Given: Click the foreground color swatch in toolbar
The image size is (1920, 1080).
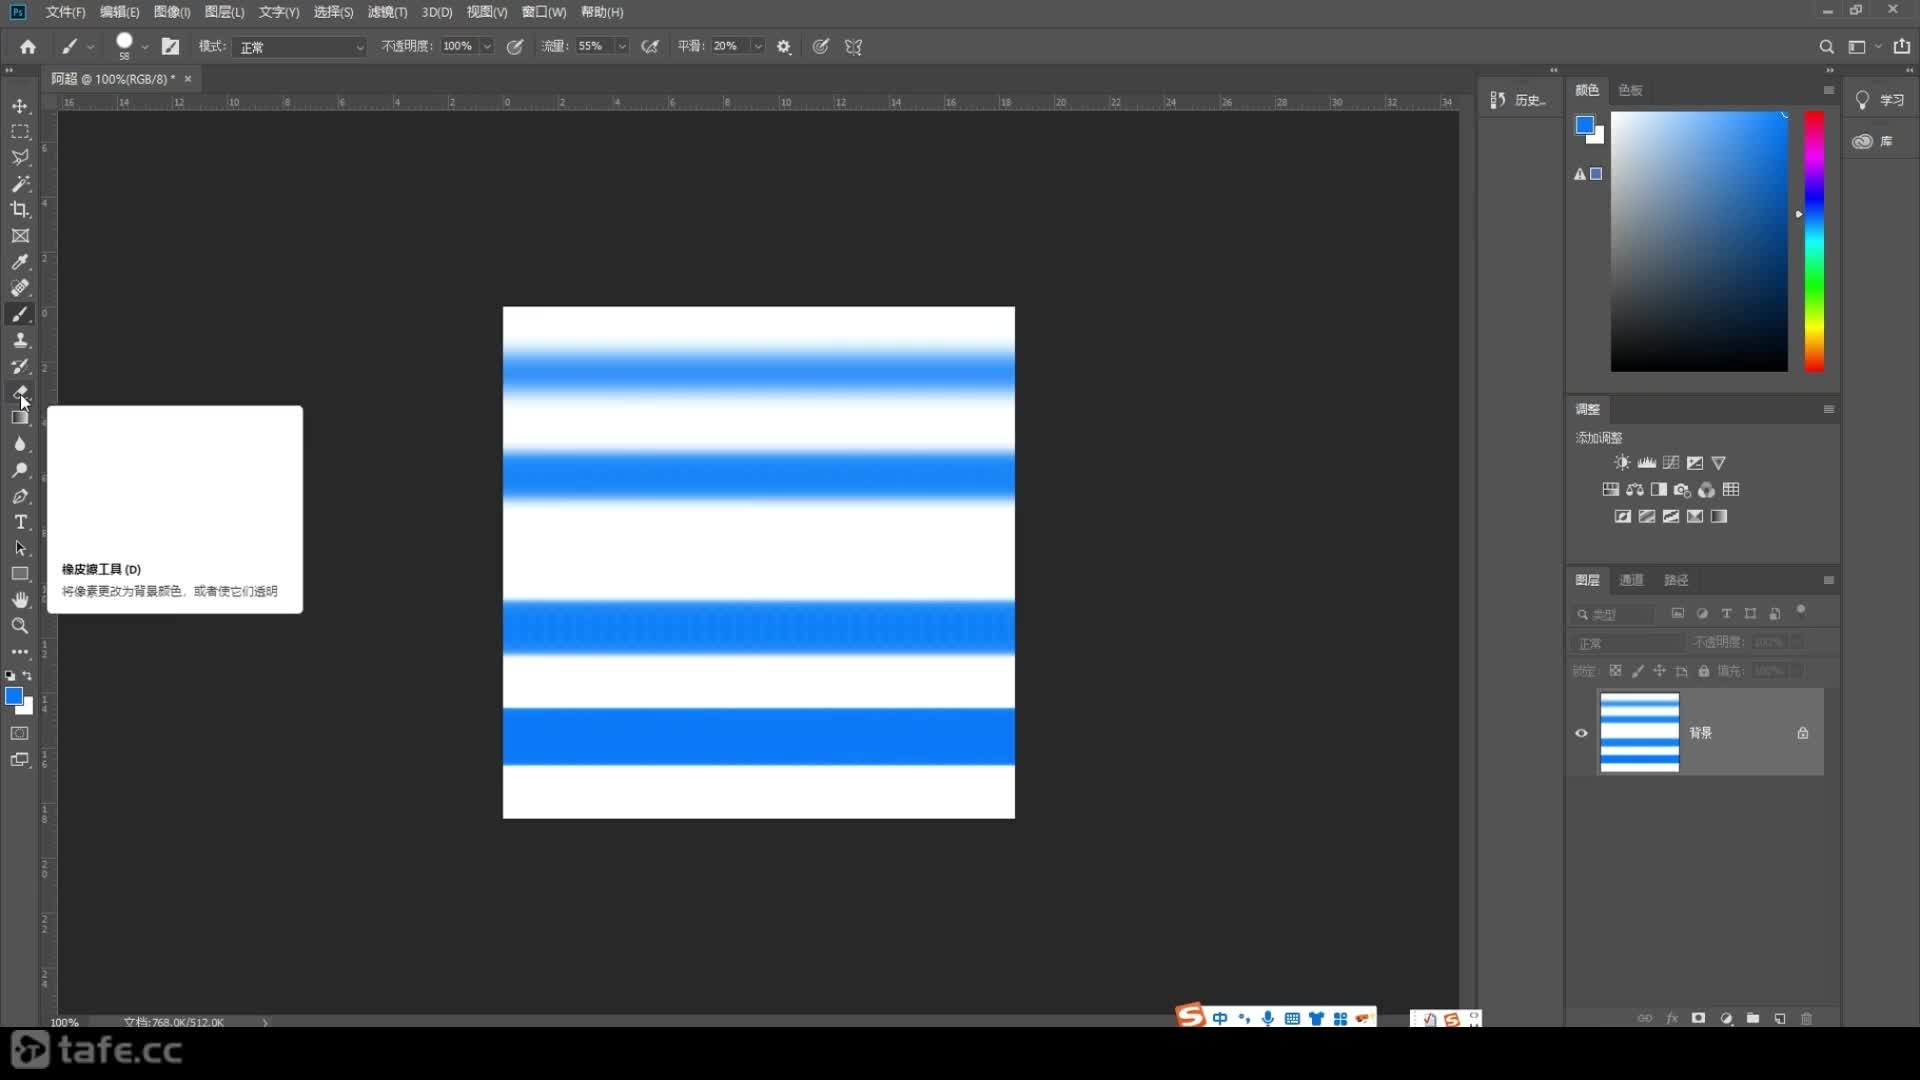Looking at the screenshot, I should tap(14, 696).
